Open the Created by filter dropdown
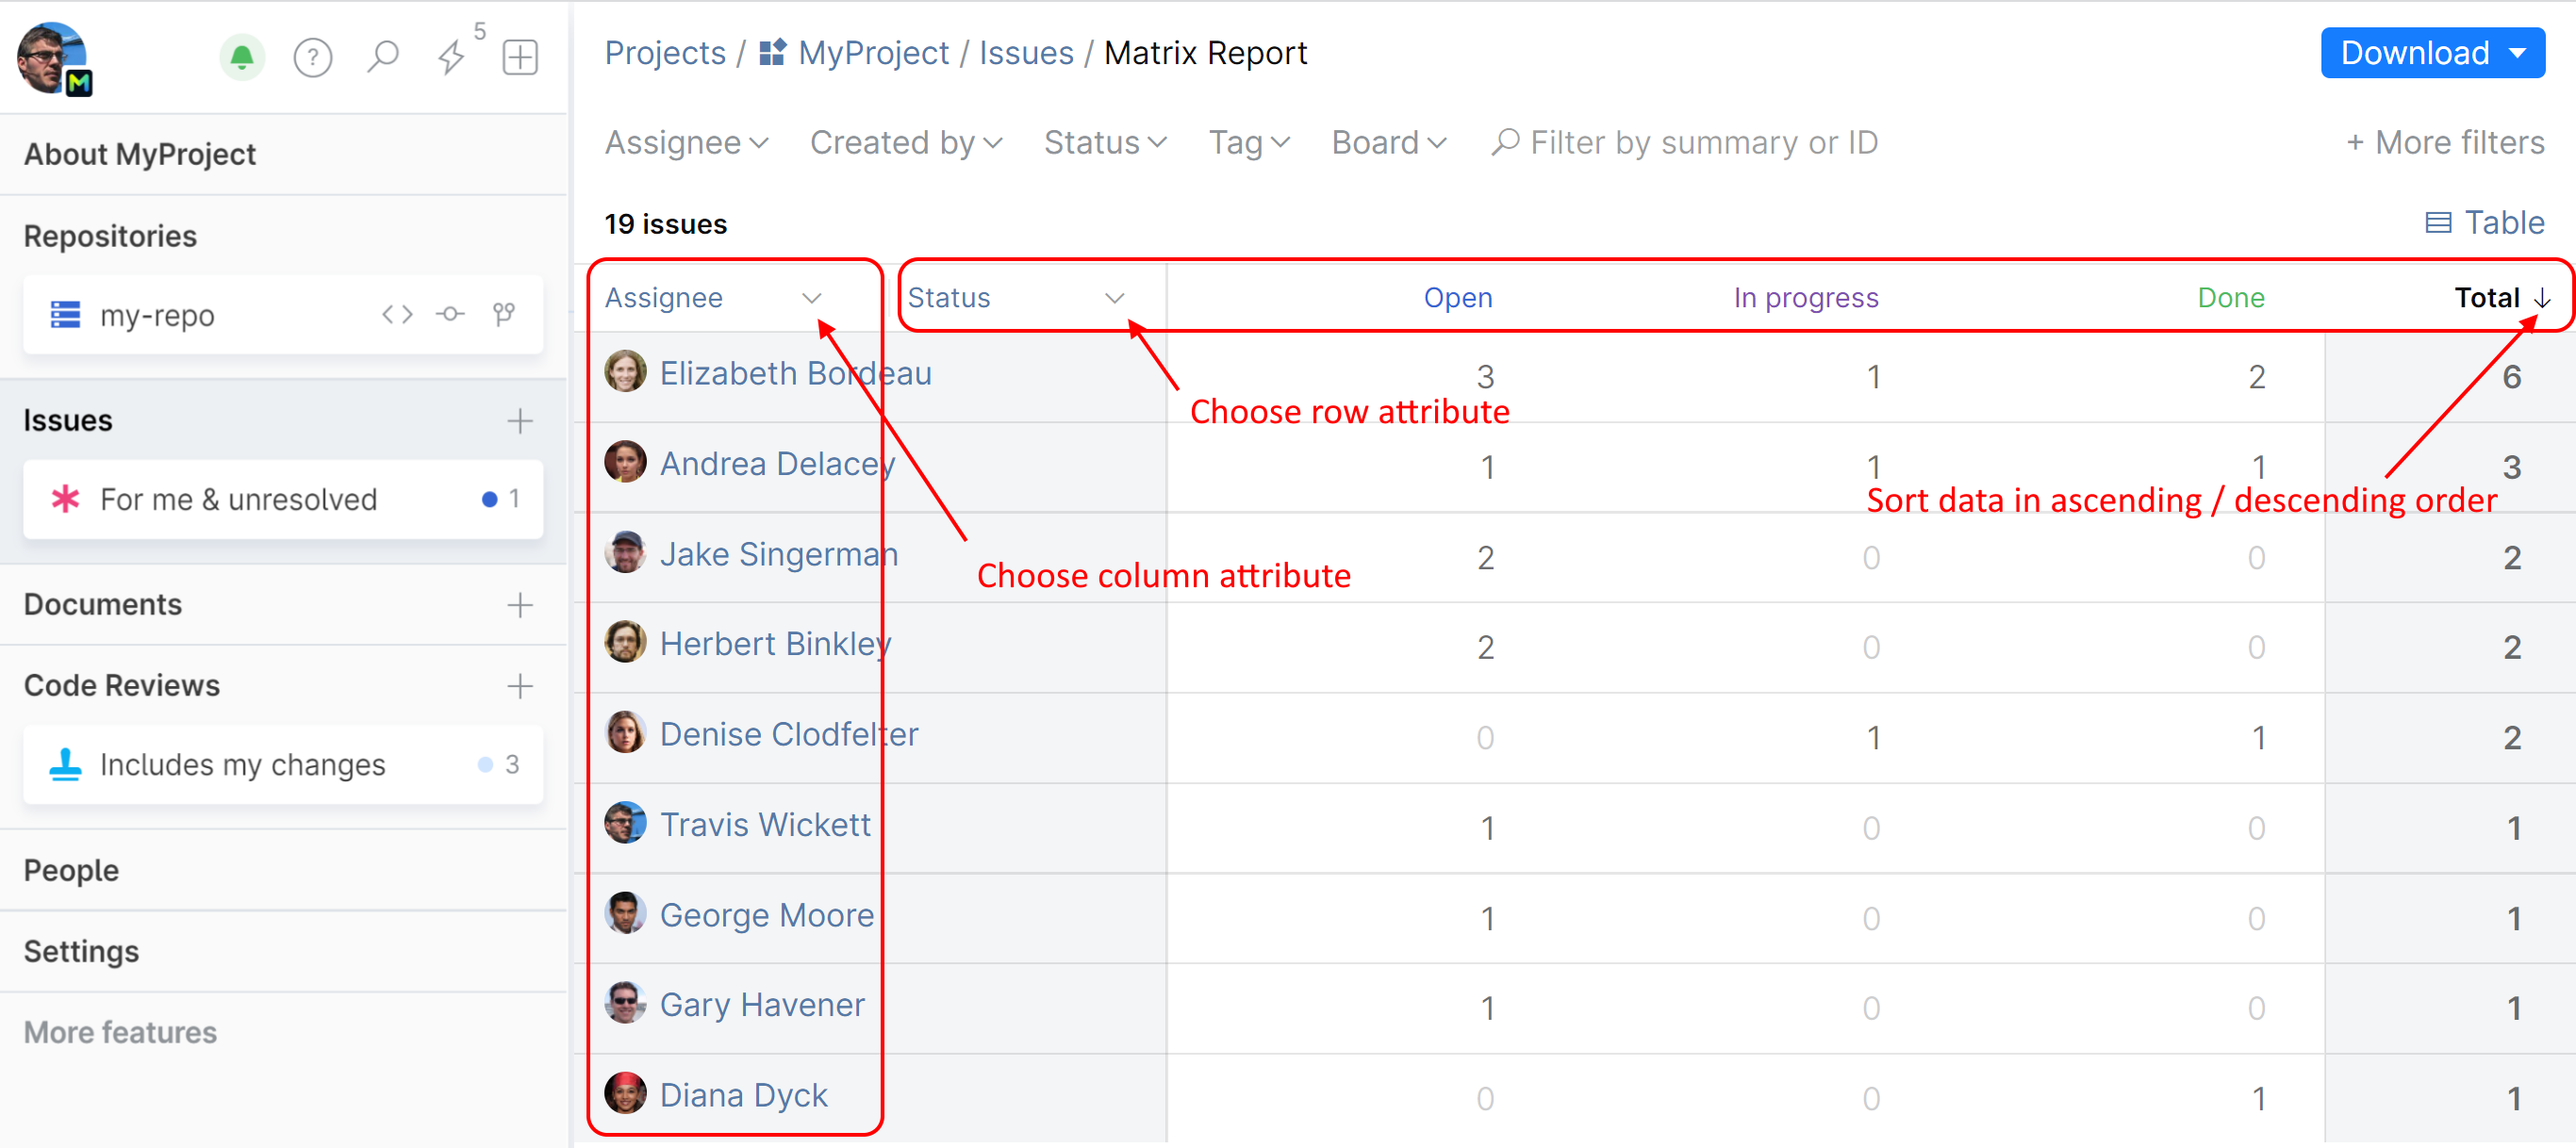 (x=905, y=143)
